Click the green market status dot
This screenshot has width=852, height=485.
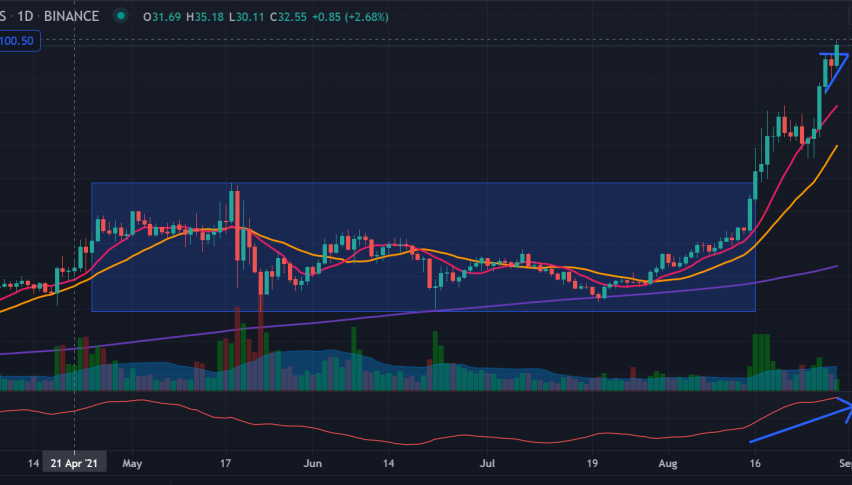pos(121,16)
